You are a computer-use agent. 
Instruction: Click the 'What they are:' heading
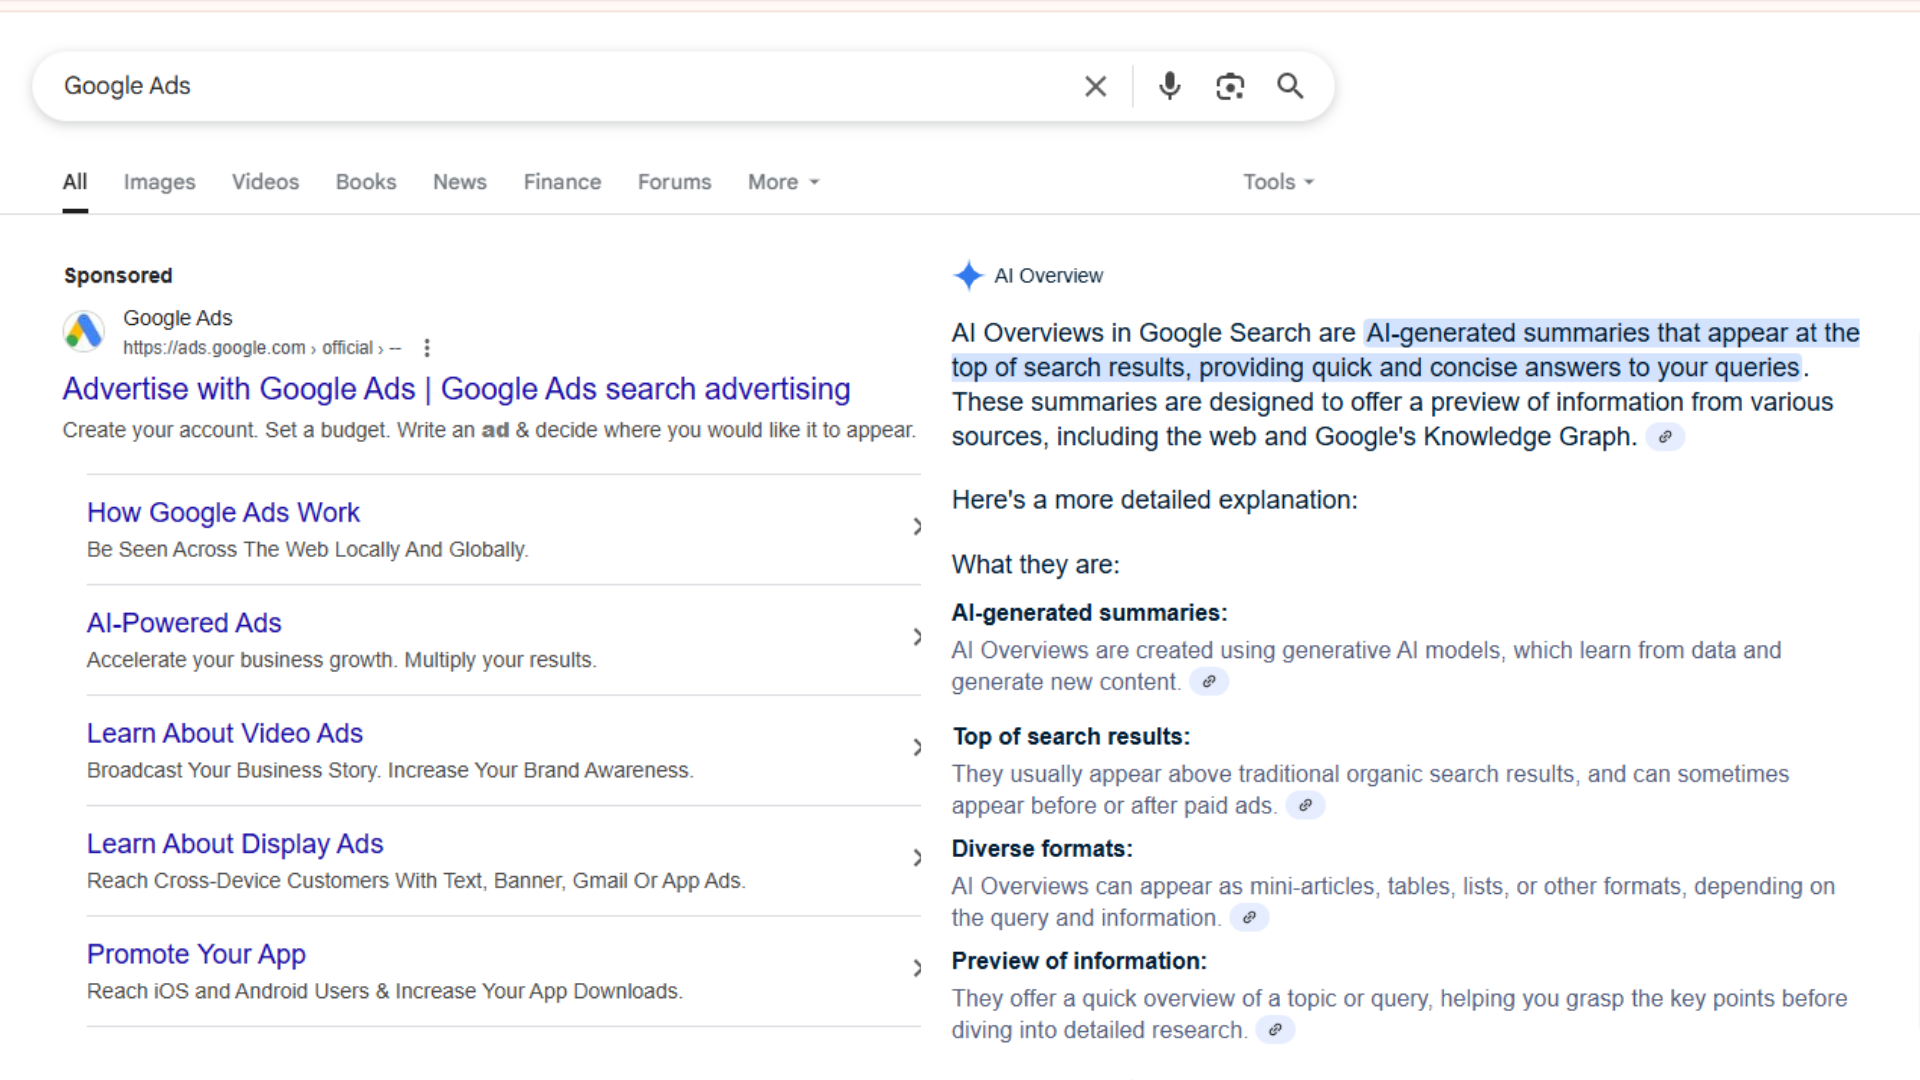1036,565
